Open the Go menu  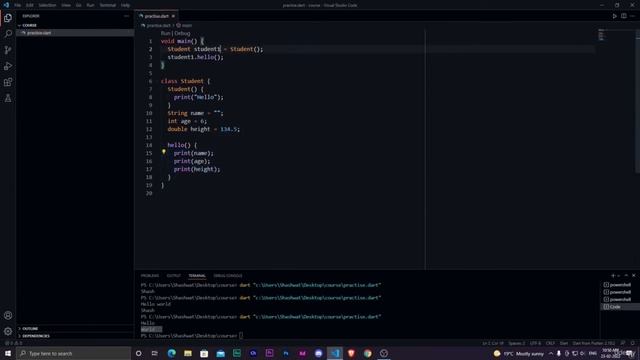pyautogui.click(x=78, y=5)
